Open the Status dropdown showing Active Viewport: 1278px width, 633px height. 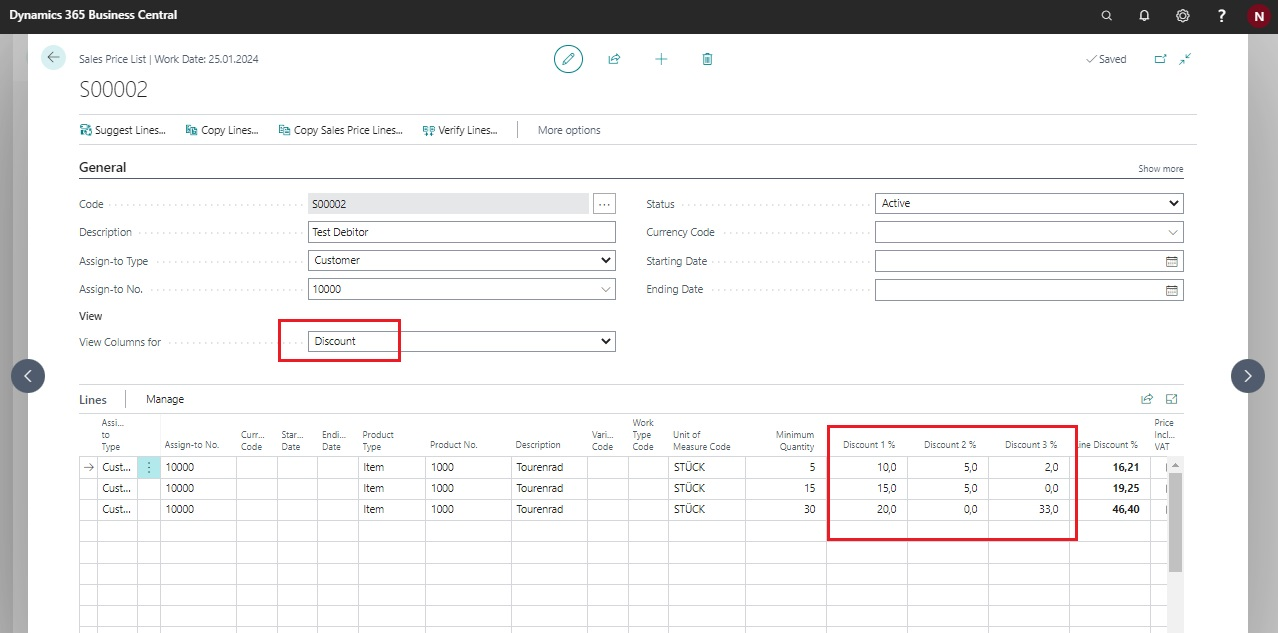[1028, 204]
